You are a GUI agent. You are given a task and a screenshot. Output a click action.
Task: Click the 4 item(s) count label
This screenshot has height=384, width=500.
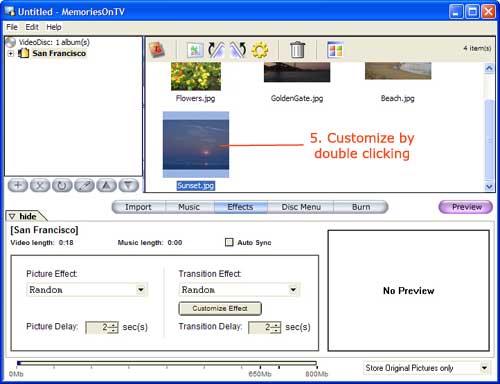click(477, 48)
